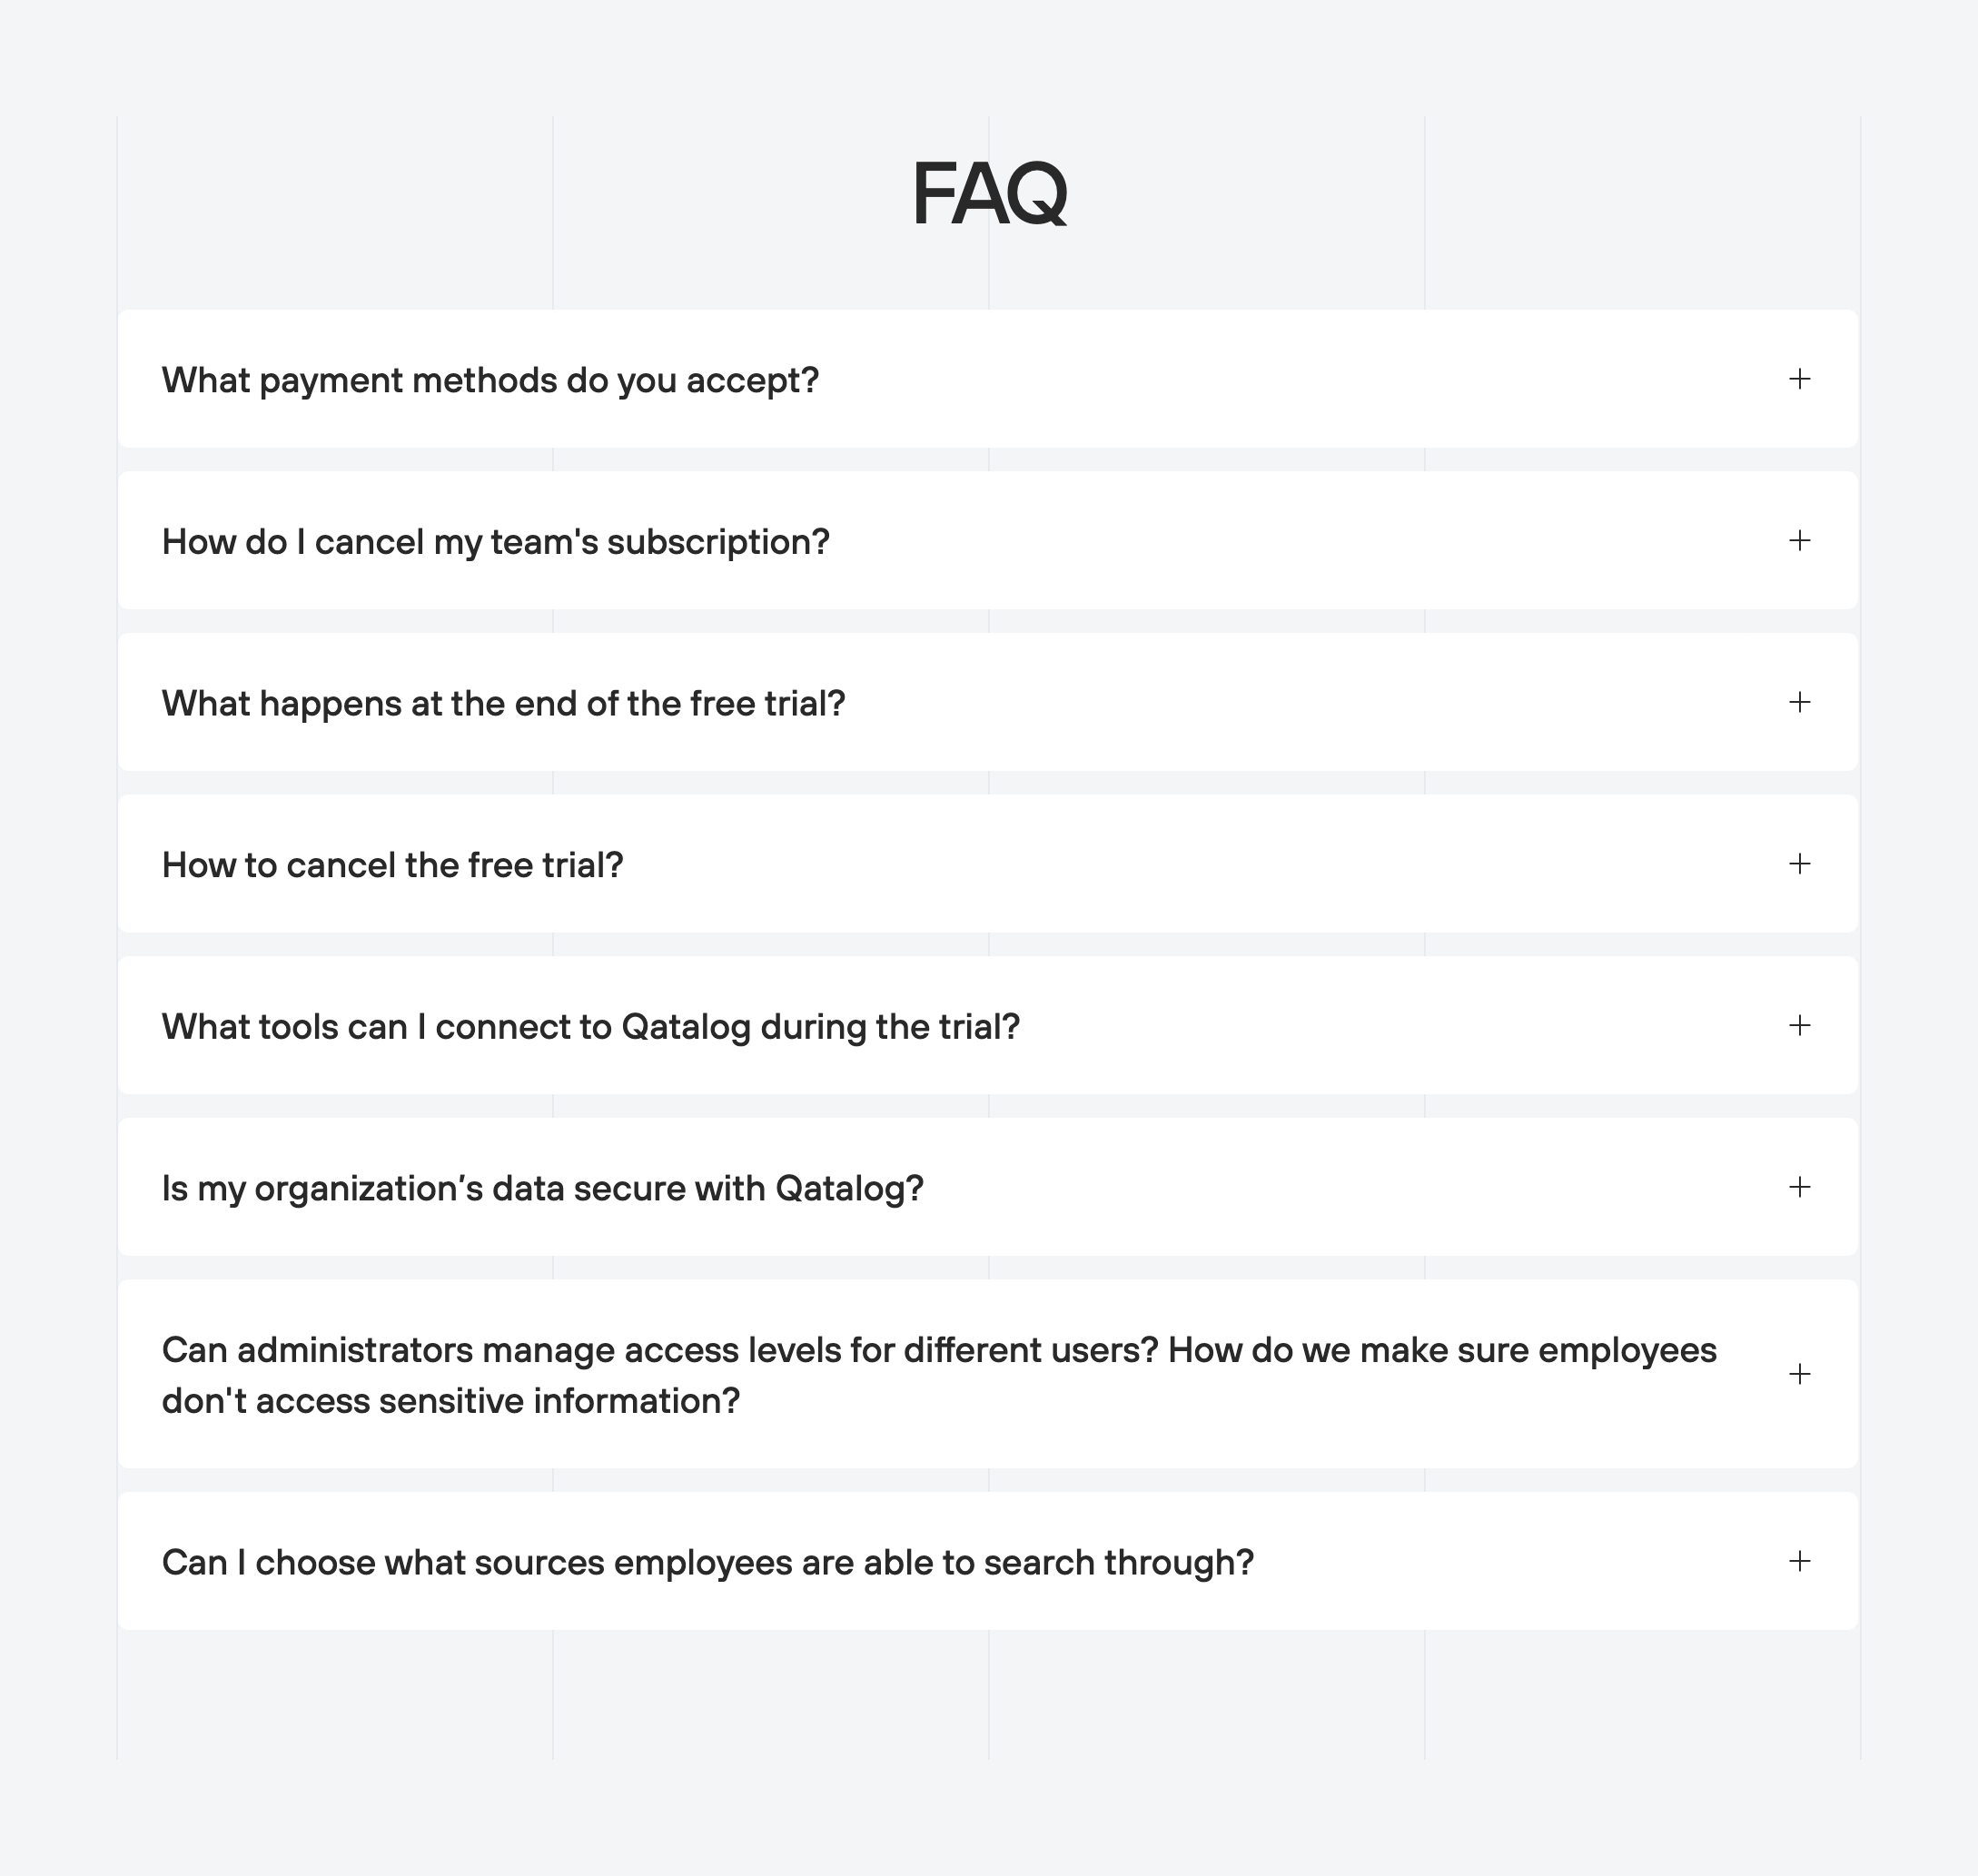Image resolution: width=1978 pixels, height=1876 pixels.
Task: Click the team subscription cancellation question text
Action: 496,542
